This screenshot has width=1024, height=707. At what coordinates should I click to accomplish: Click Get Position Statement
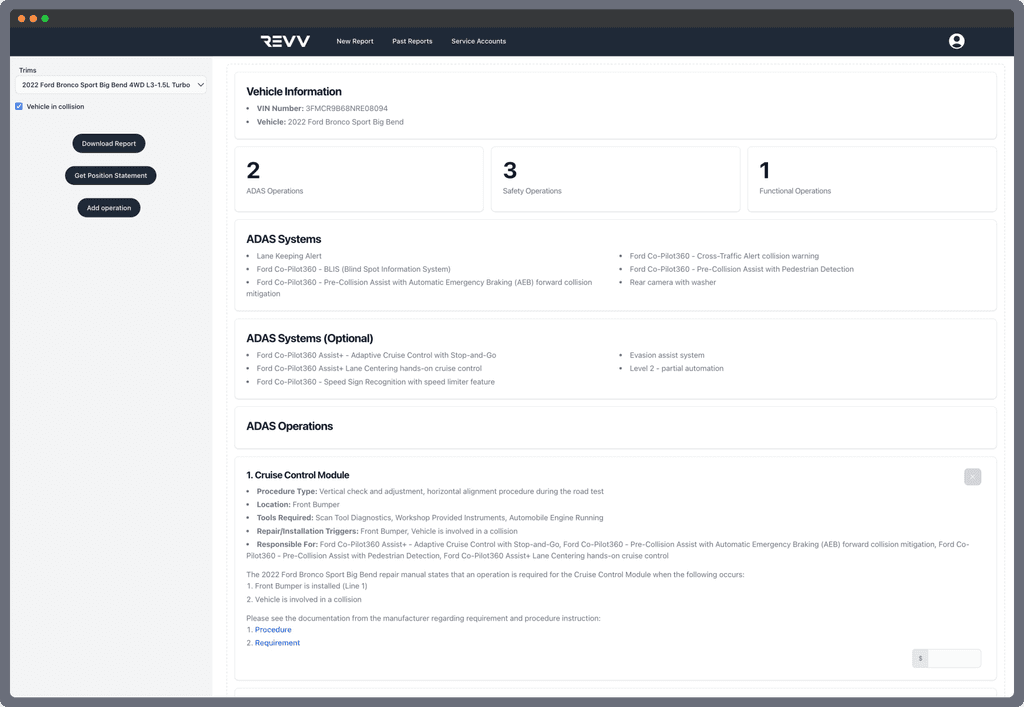[108, 175]
